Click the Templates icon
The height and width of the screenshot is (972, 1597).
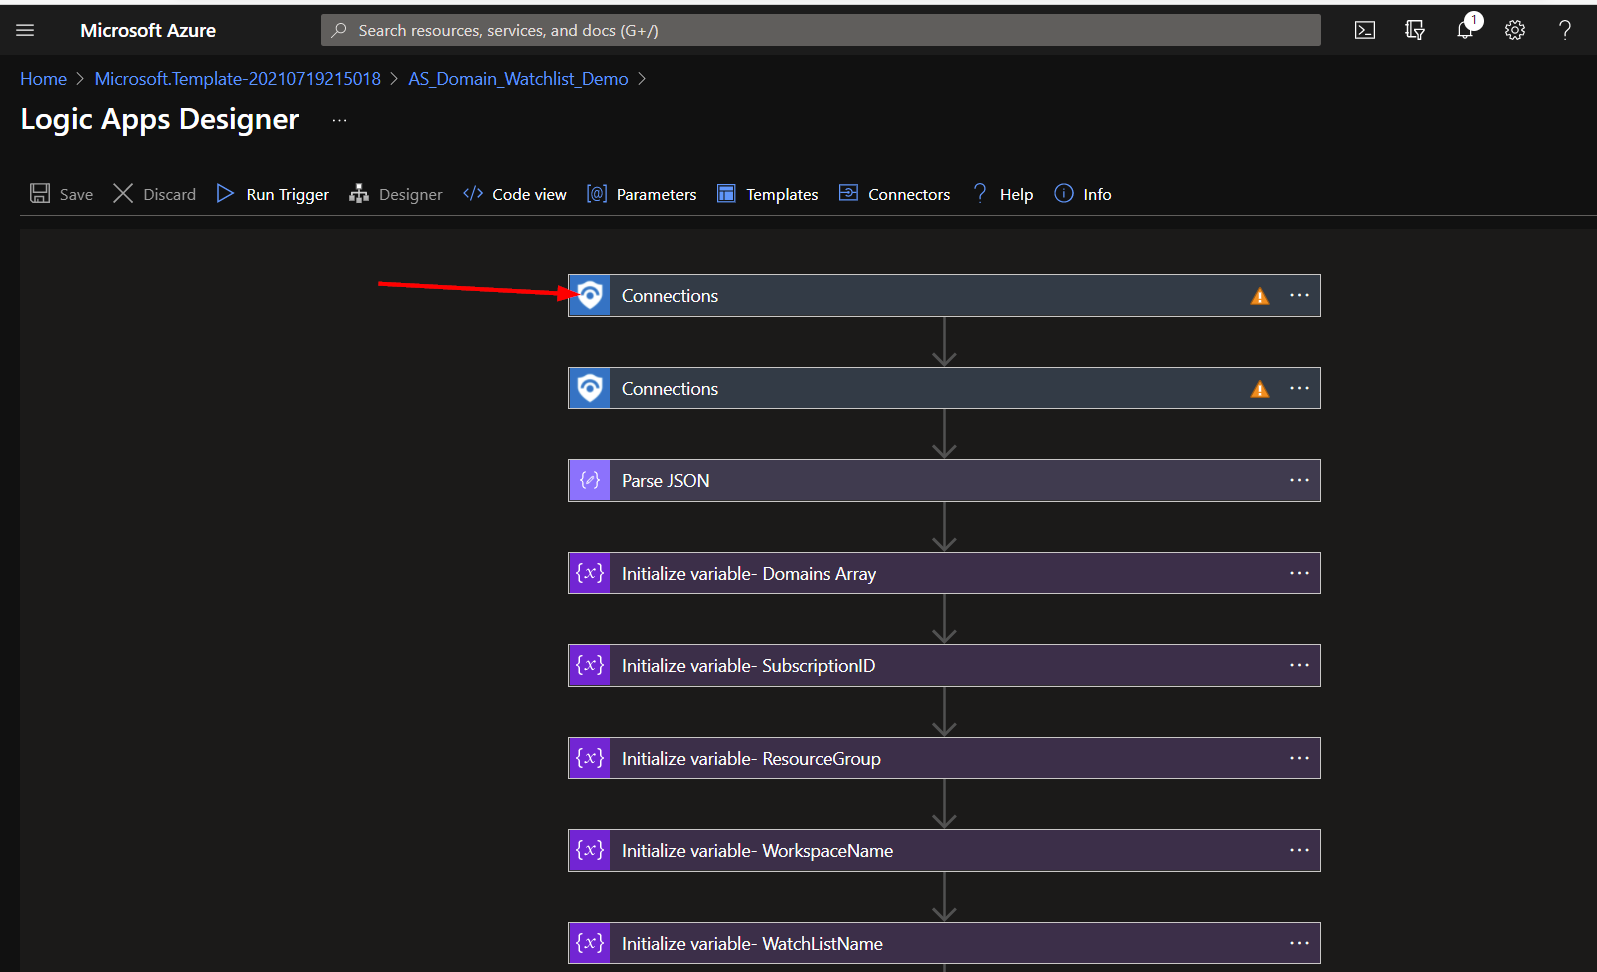726,193
